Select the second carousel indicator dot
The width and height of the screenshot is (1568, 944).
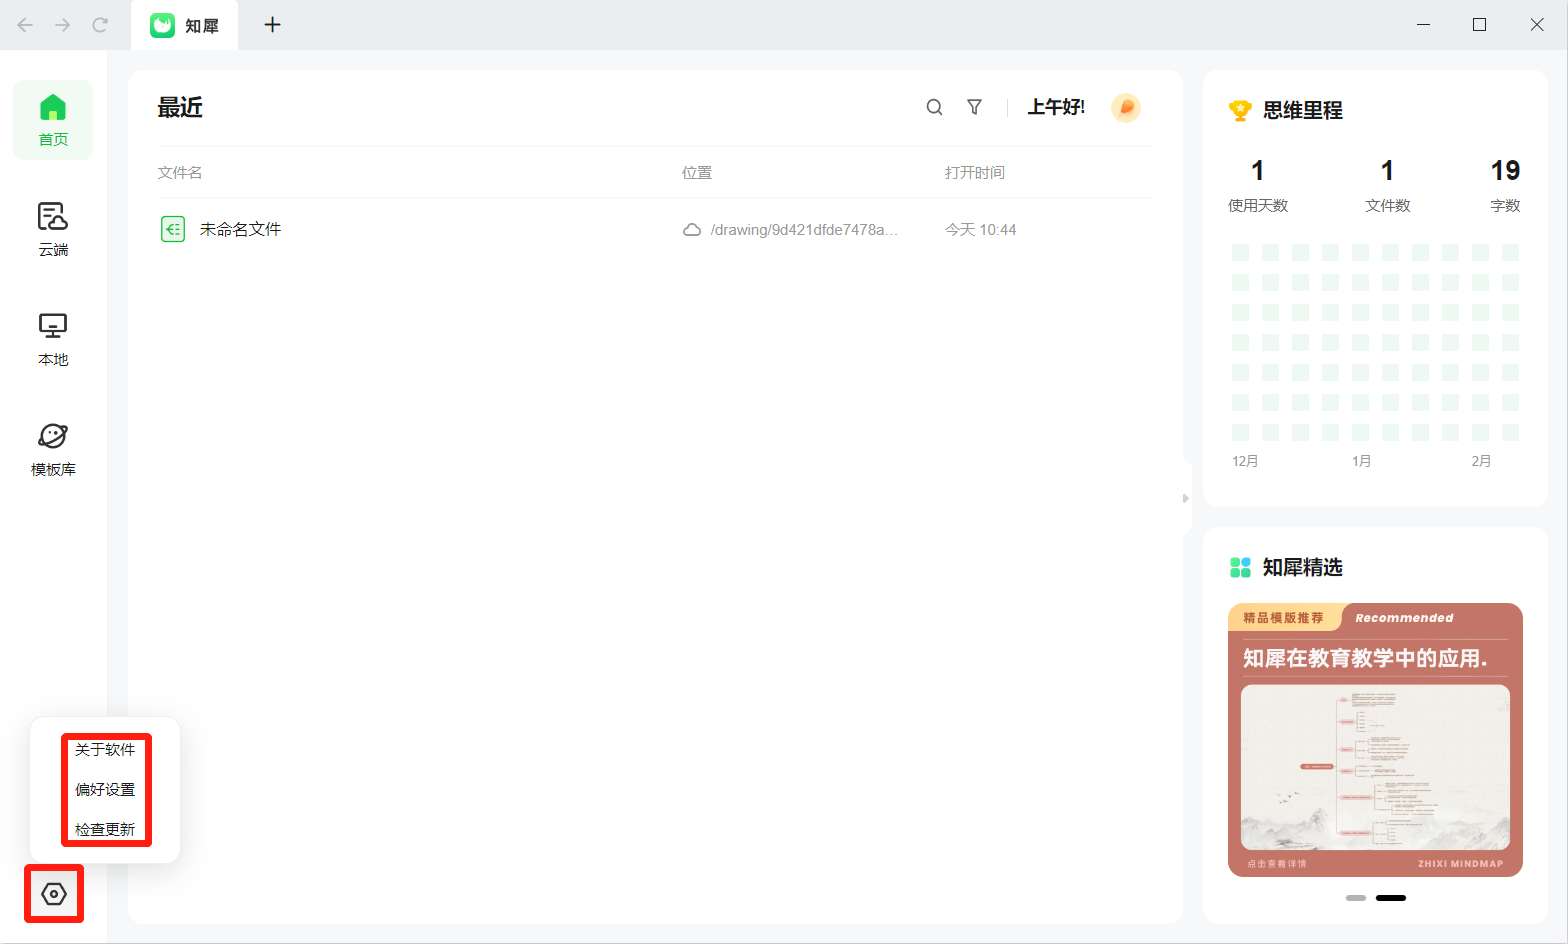pyautogui.click(x=1391, y=898)
